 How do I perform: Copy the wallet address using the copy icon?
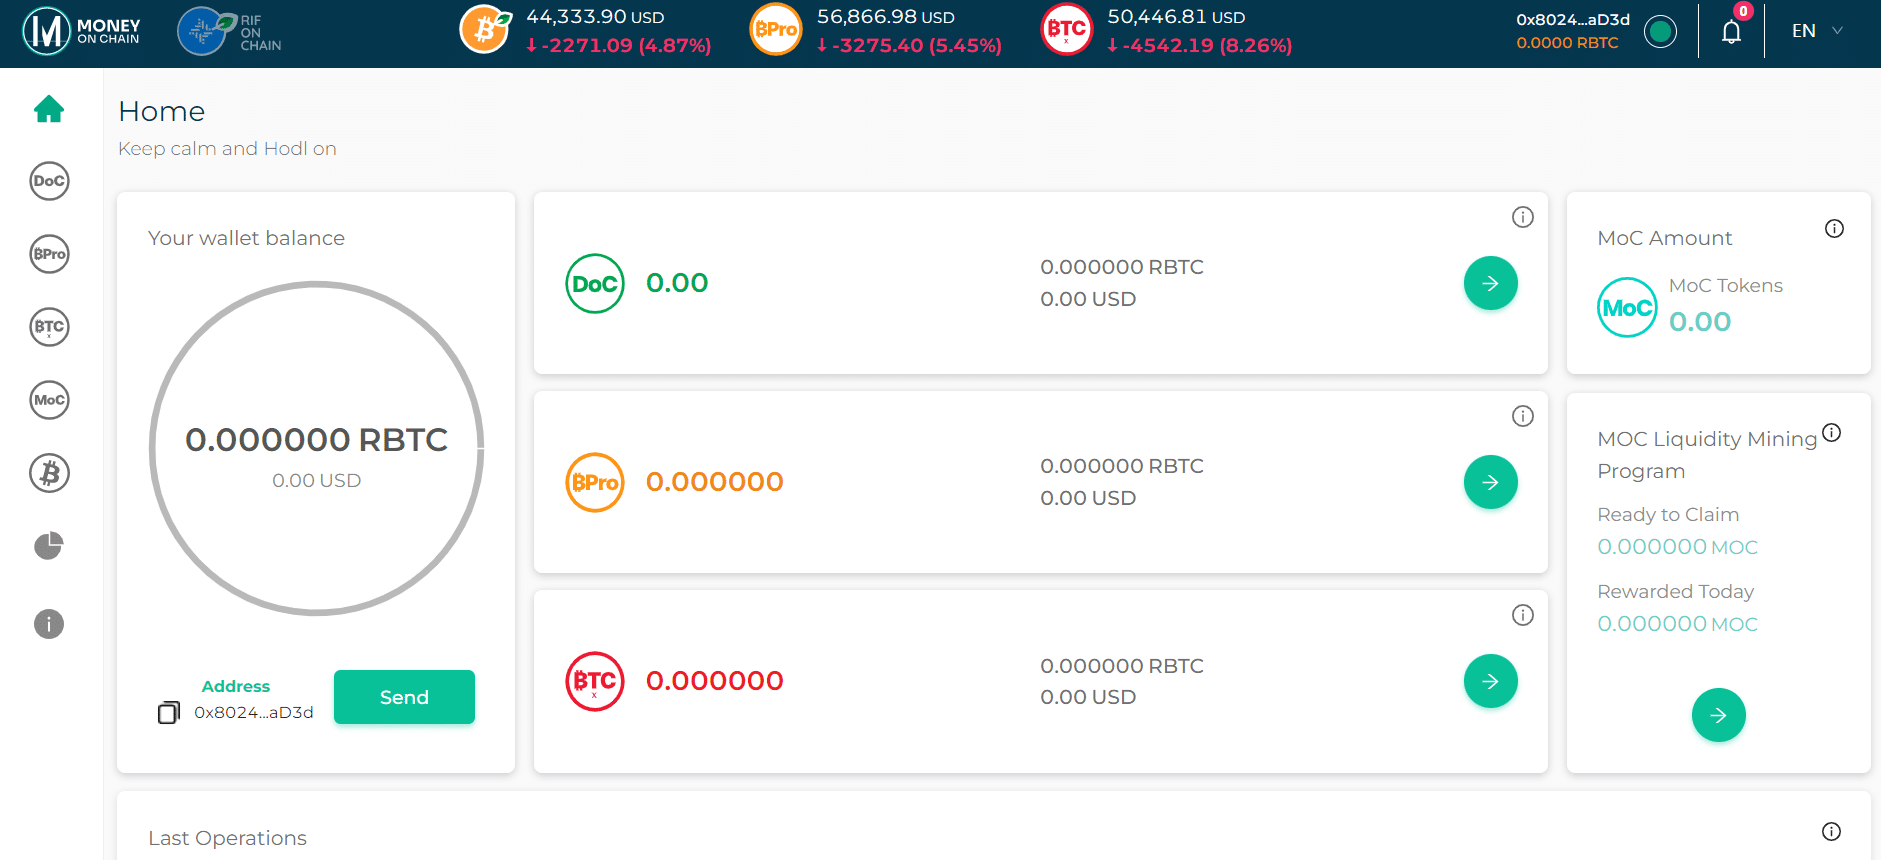(x=169, y=712)
